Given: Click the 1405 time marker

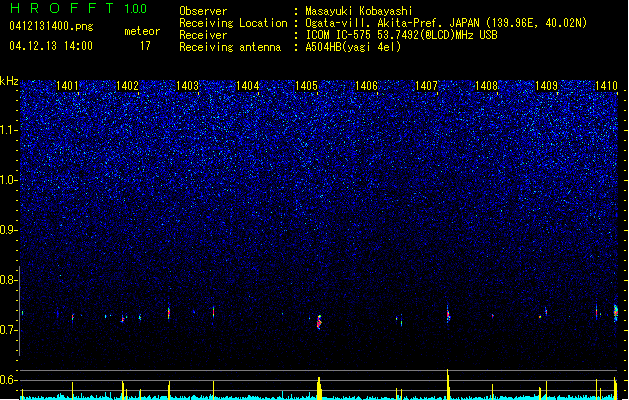Looking at the screenshot, I should (306, 85).
